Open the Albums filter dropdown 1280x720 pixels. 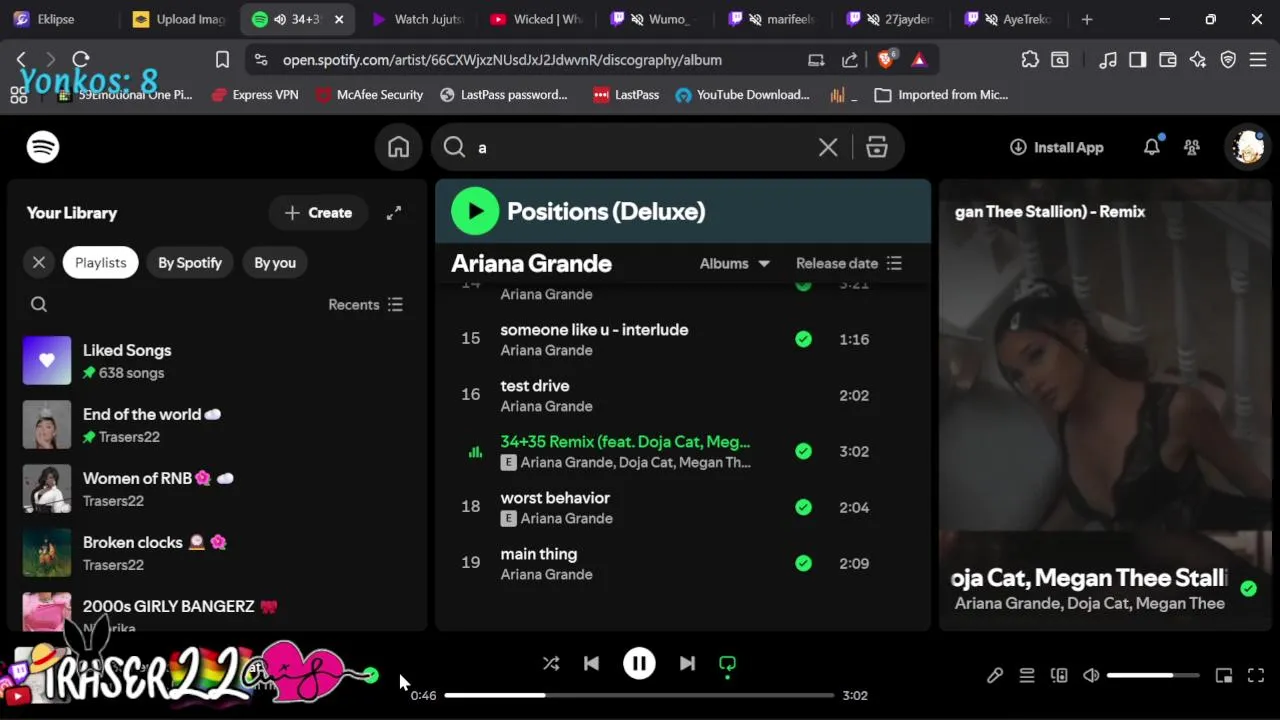(x=735, y=264)
